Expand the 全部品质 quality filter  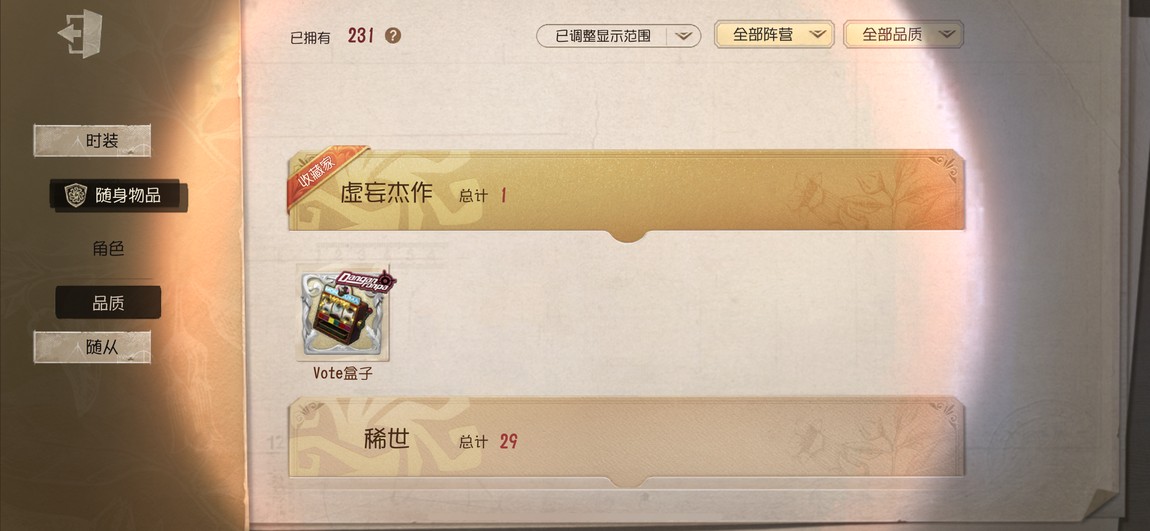tap(903, 34)
